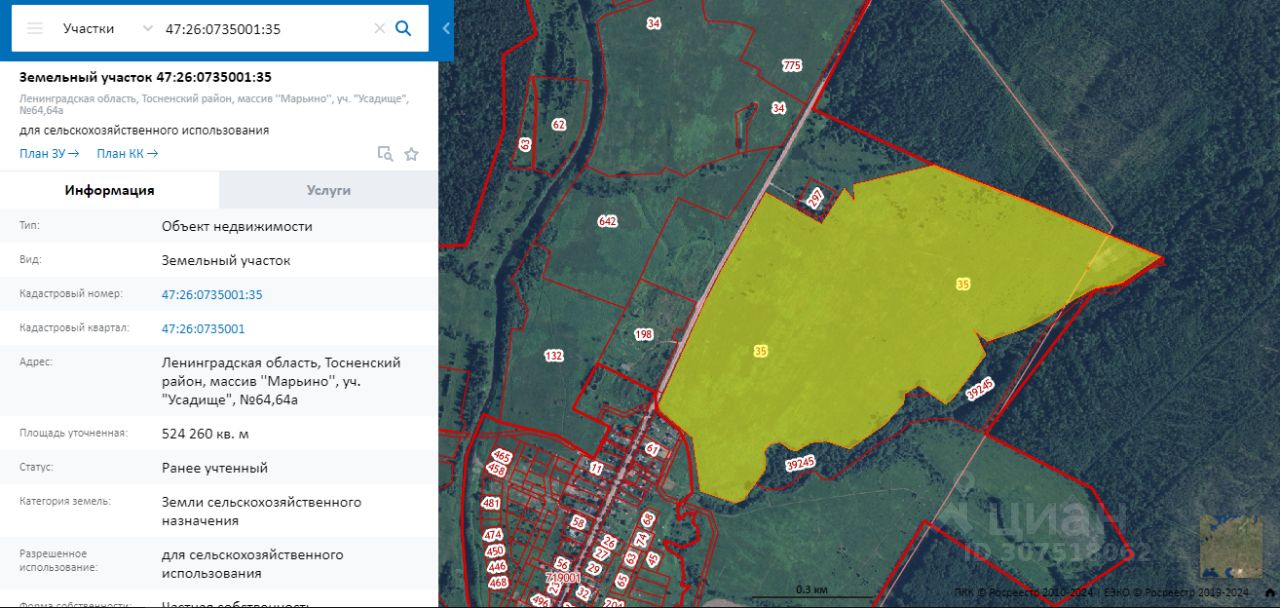
Task: Click the gray address subtitle under the title
Action: tap(214, 104)
